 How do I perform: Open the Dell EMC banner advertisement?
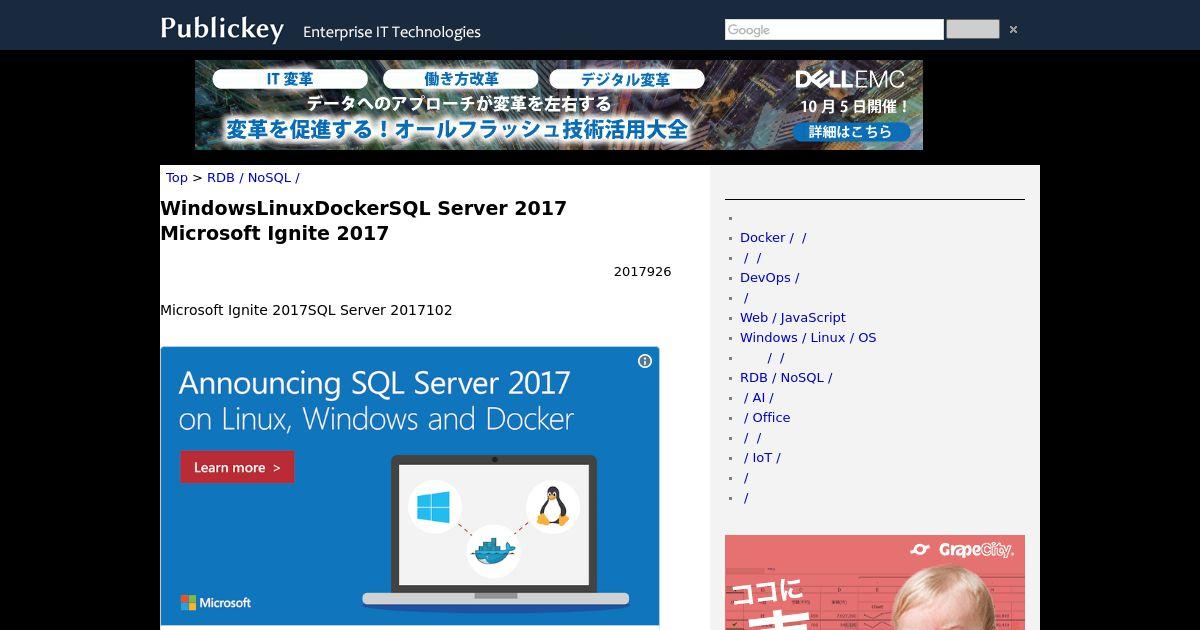(559, 105)
